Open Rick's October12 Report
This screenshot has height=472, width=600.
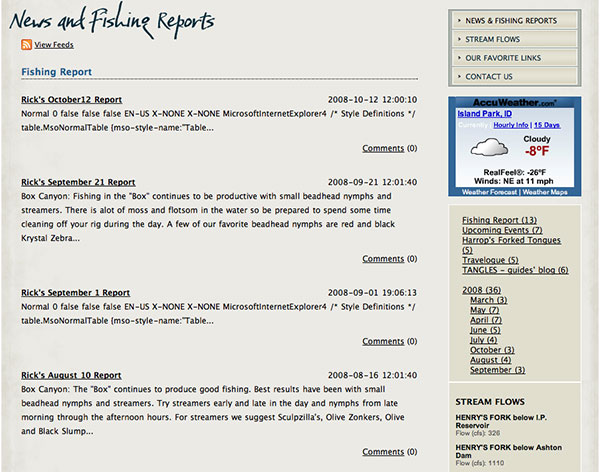72,100
